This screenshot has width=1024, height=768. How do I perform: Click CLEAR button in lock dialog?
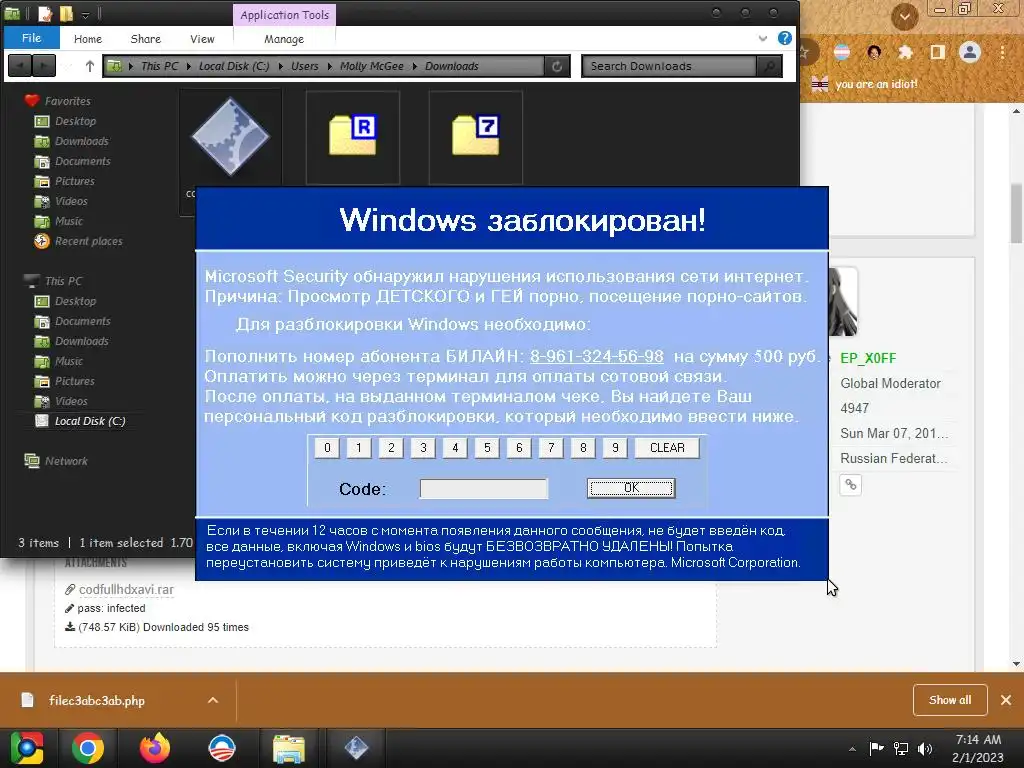667,448
